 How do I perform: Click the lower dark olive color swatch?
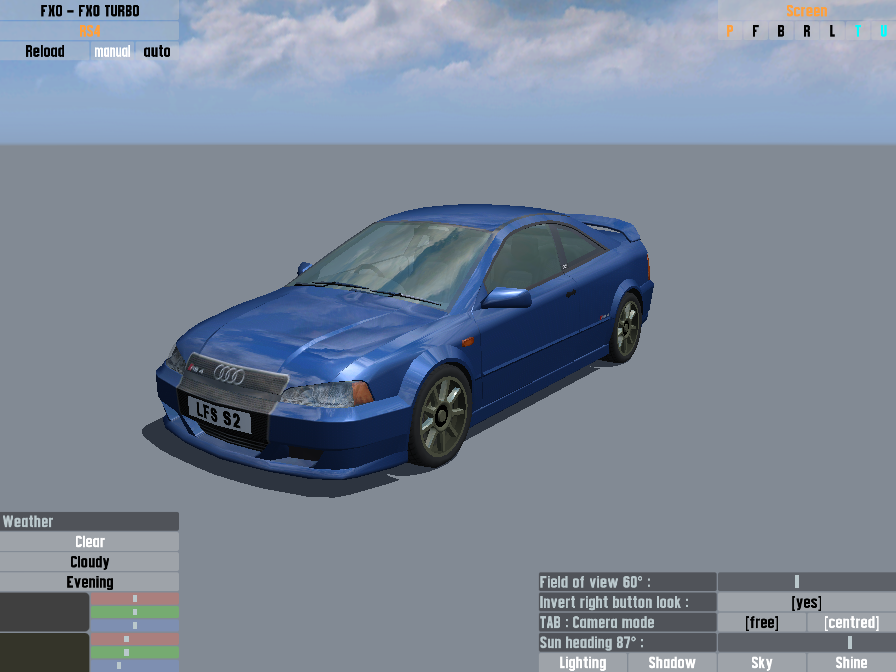tap(44, 652)
